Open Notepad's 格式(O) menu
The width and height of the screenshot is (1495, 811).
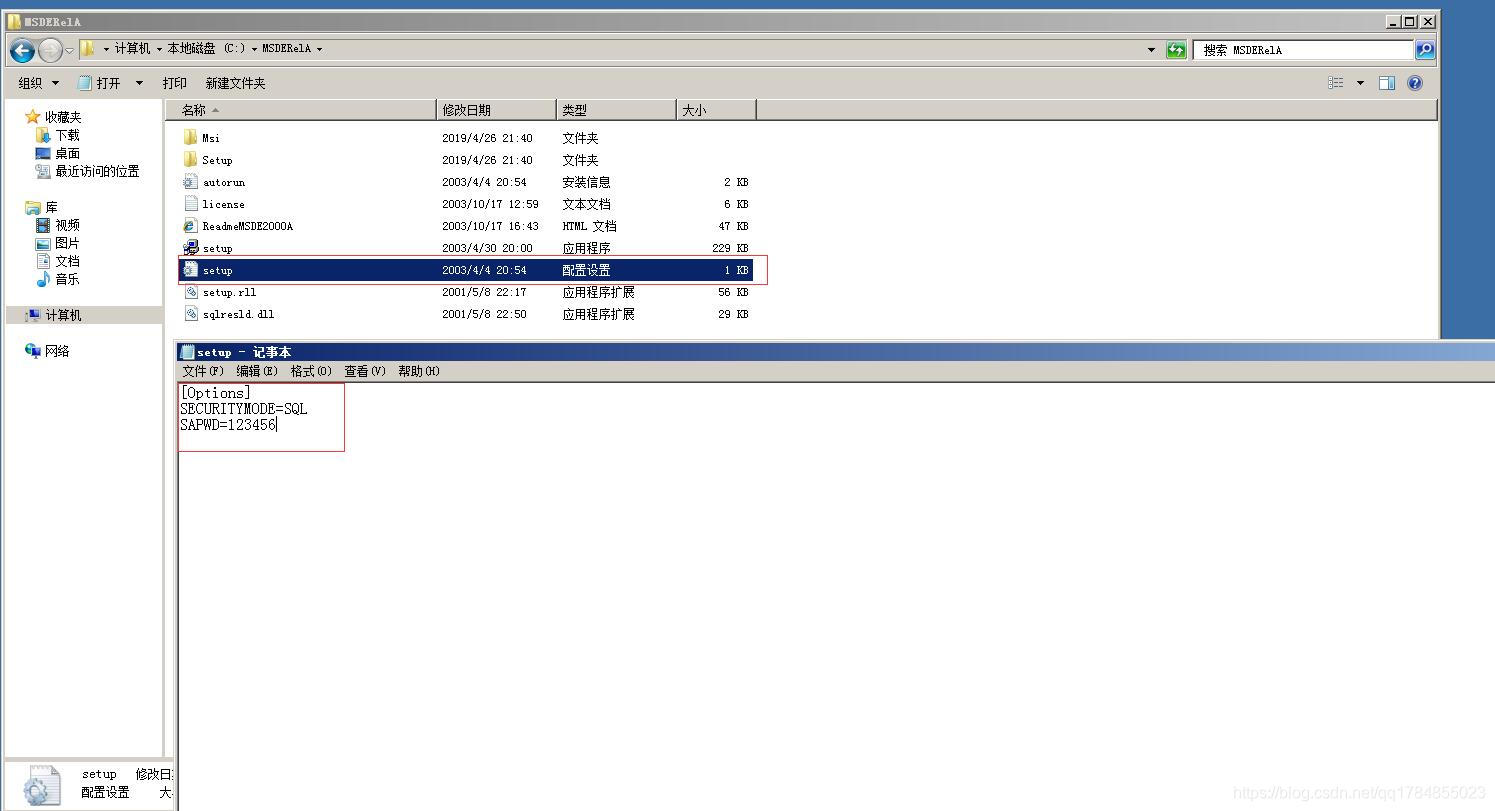click(311, 371)
